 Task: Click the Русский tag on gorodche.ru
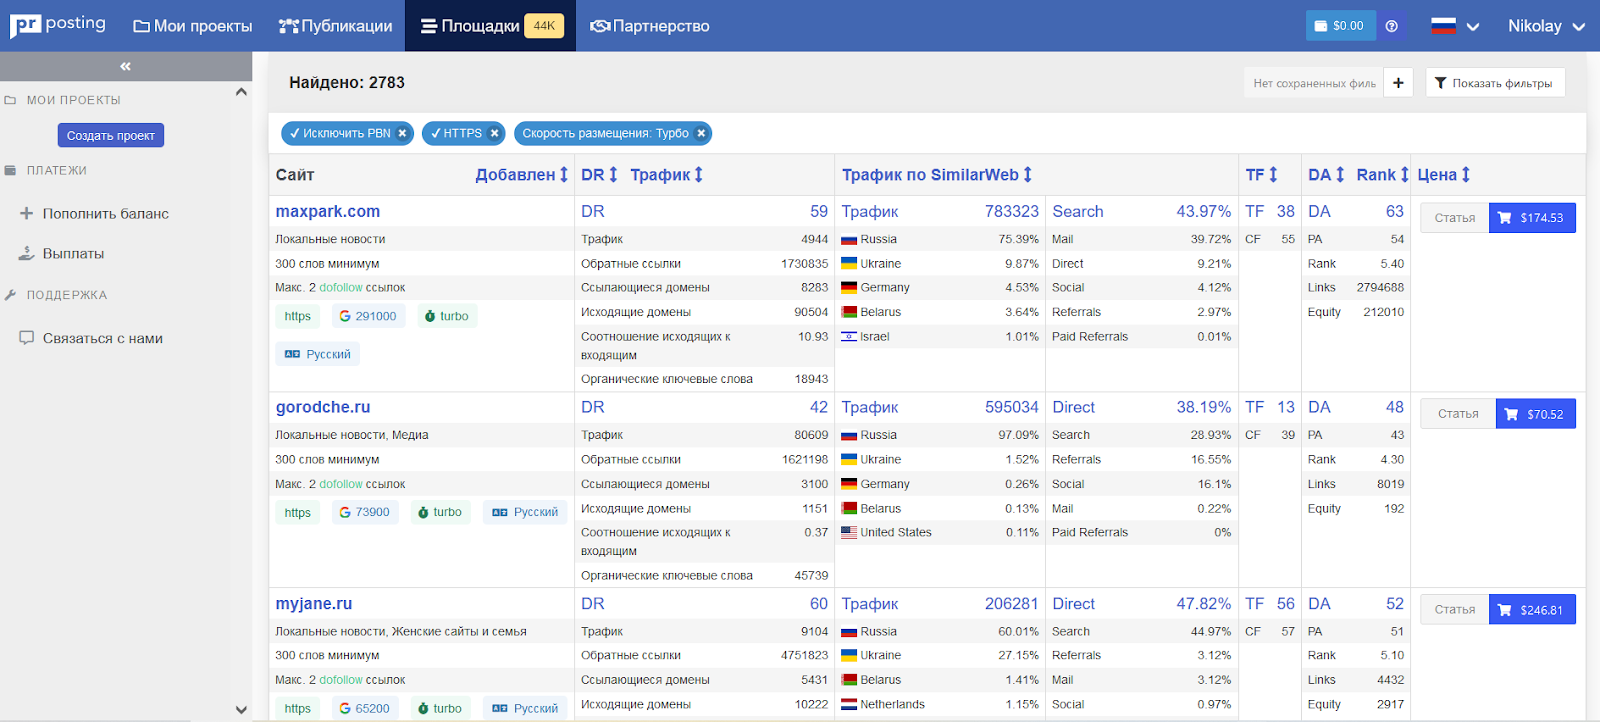pyautogui.click(x=525, y=512)
